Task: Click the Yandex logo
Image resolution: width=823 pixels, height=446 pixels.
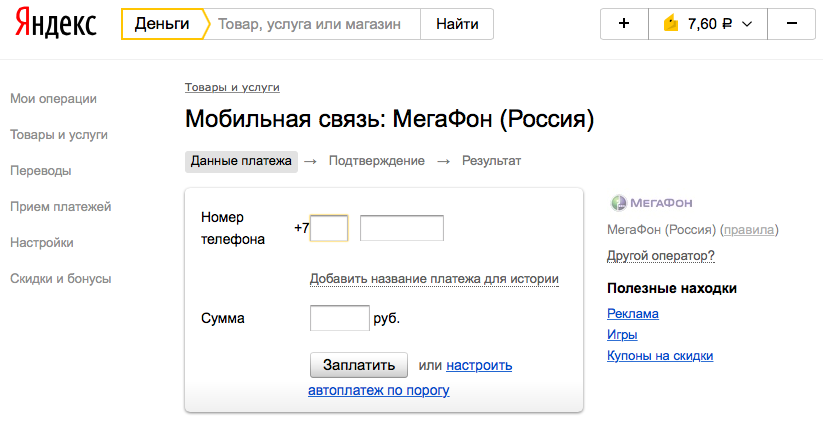Action: pyautogui.click(x=56, y=24)
